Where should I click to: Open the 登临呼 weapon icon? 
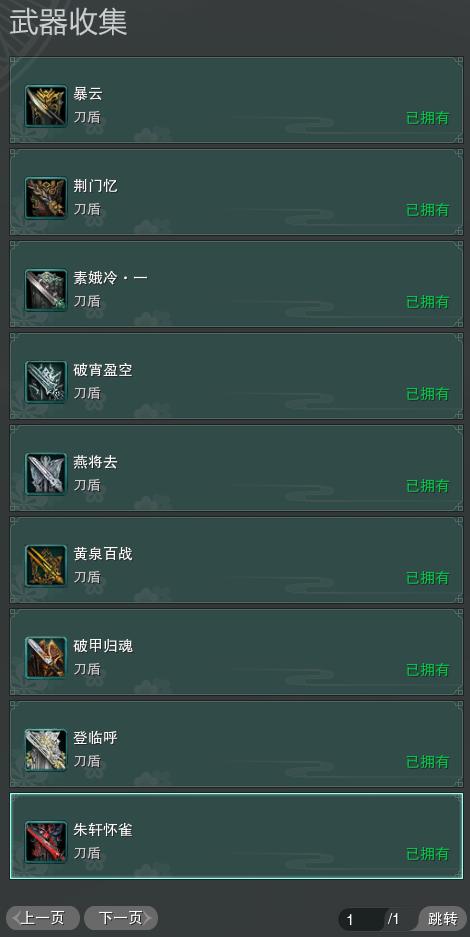coord(46,750)
